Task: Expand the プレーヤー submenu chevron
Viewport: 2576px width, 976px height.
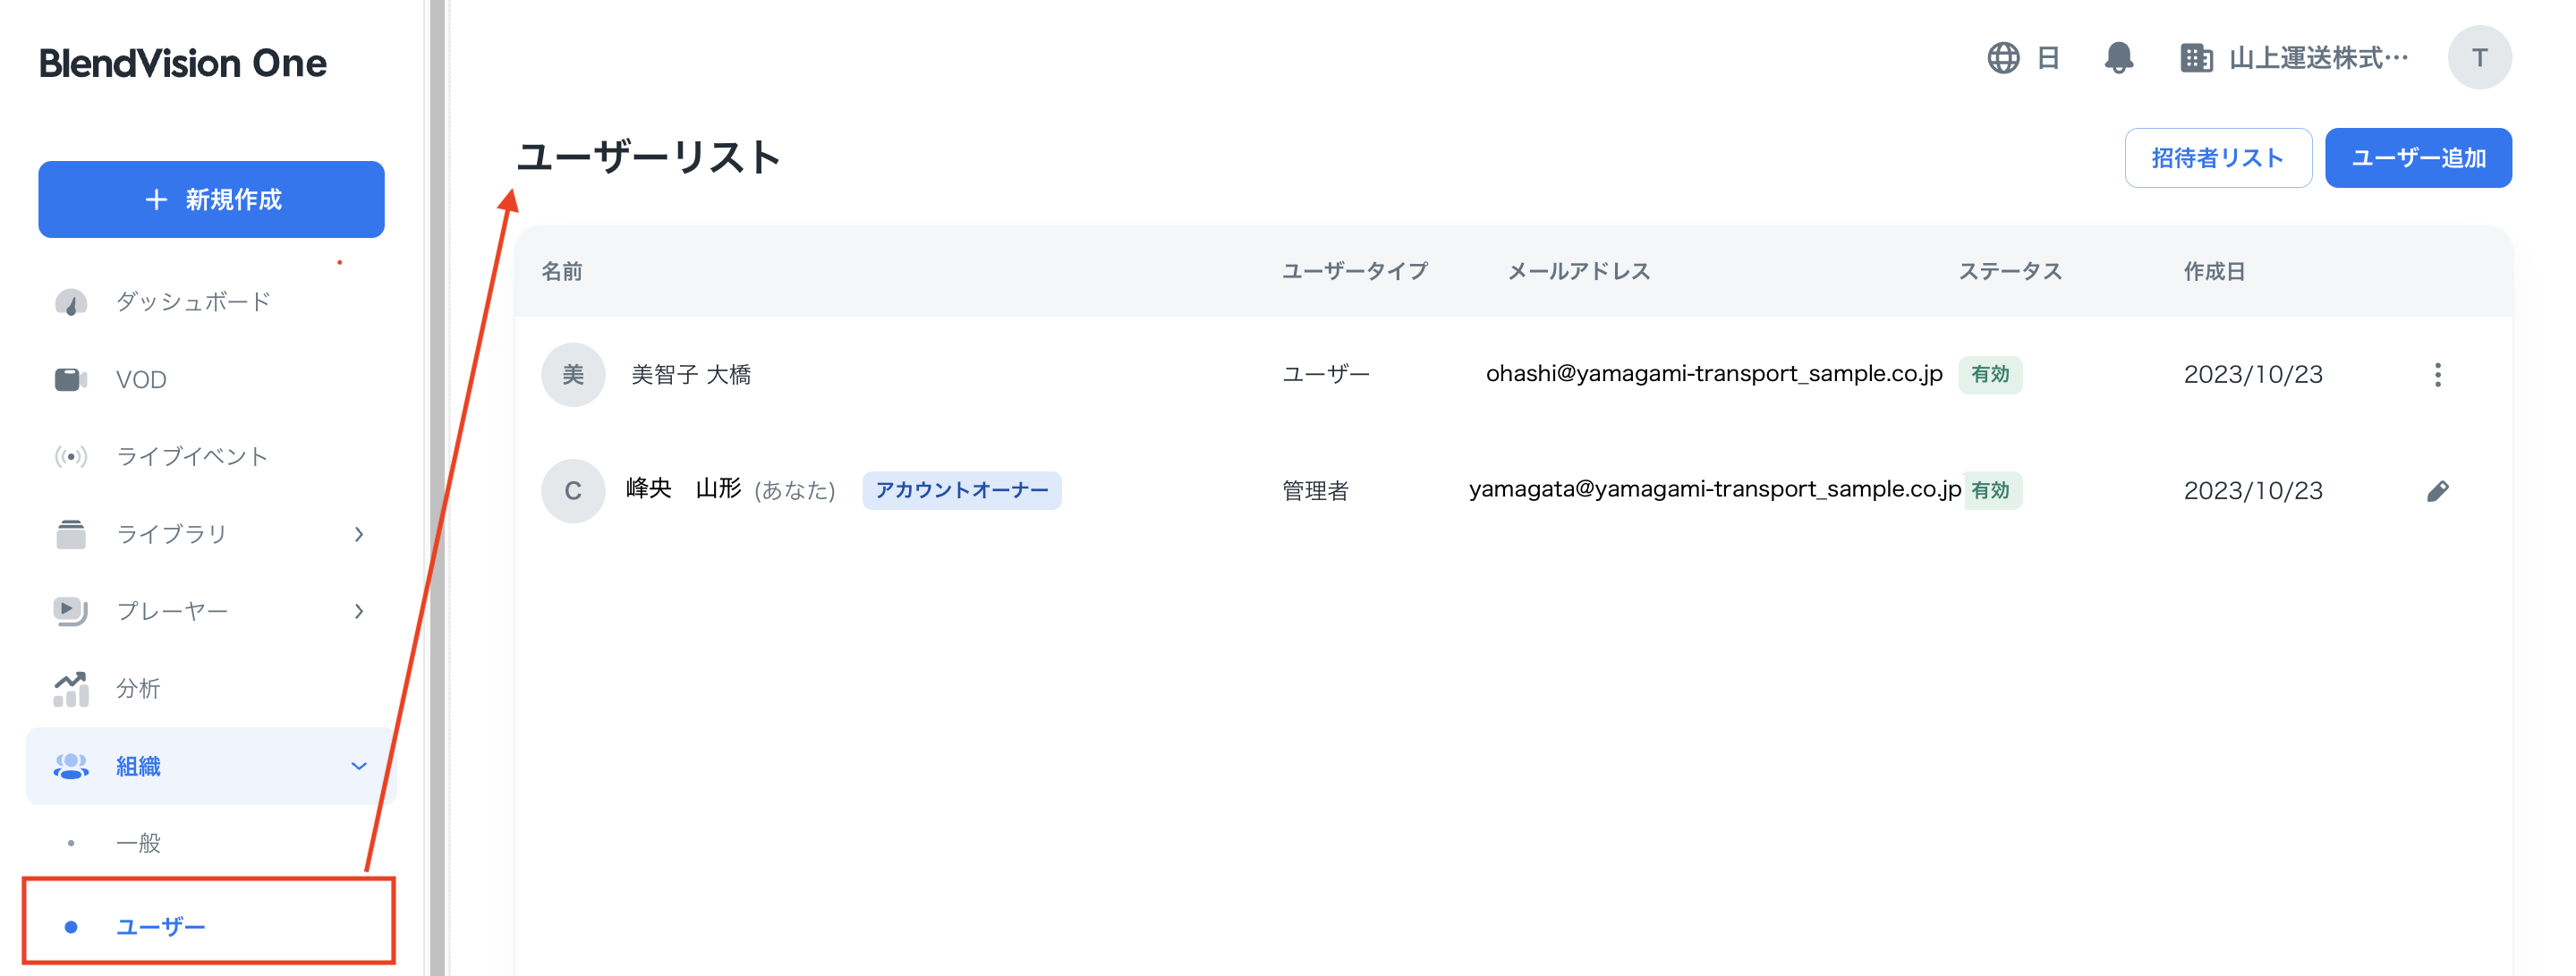Action: 359,611
